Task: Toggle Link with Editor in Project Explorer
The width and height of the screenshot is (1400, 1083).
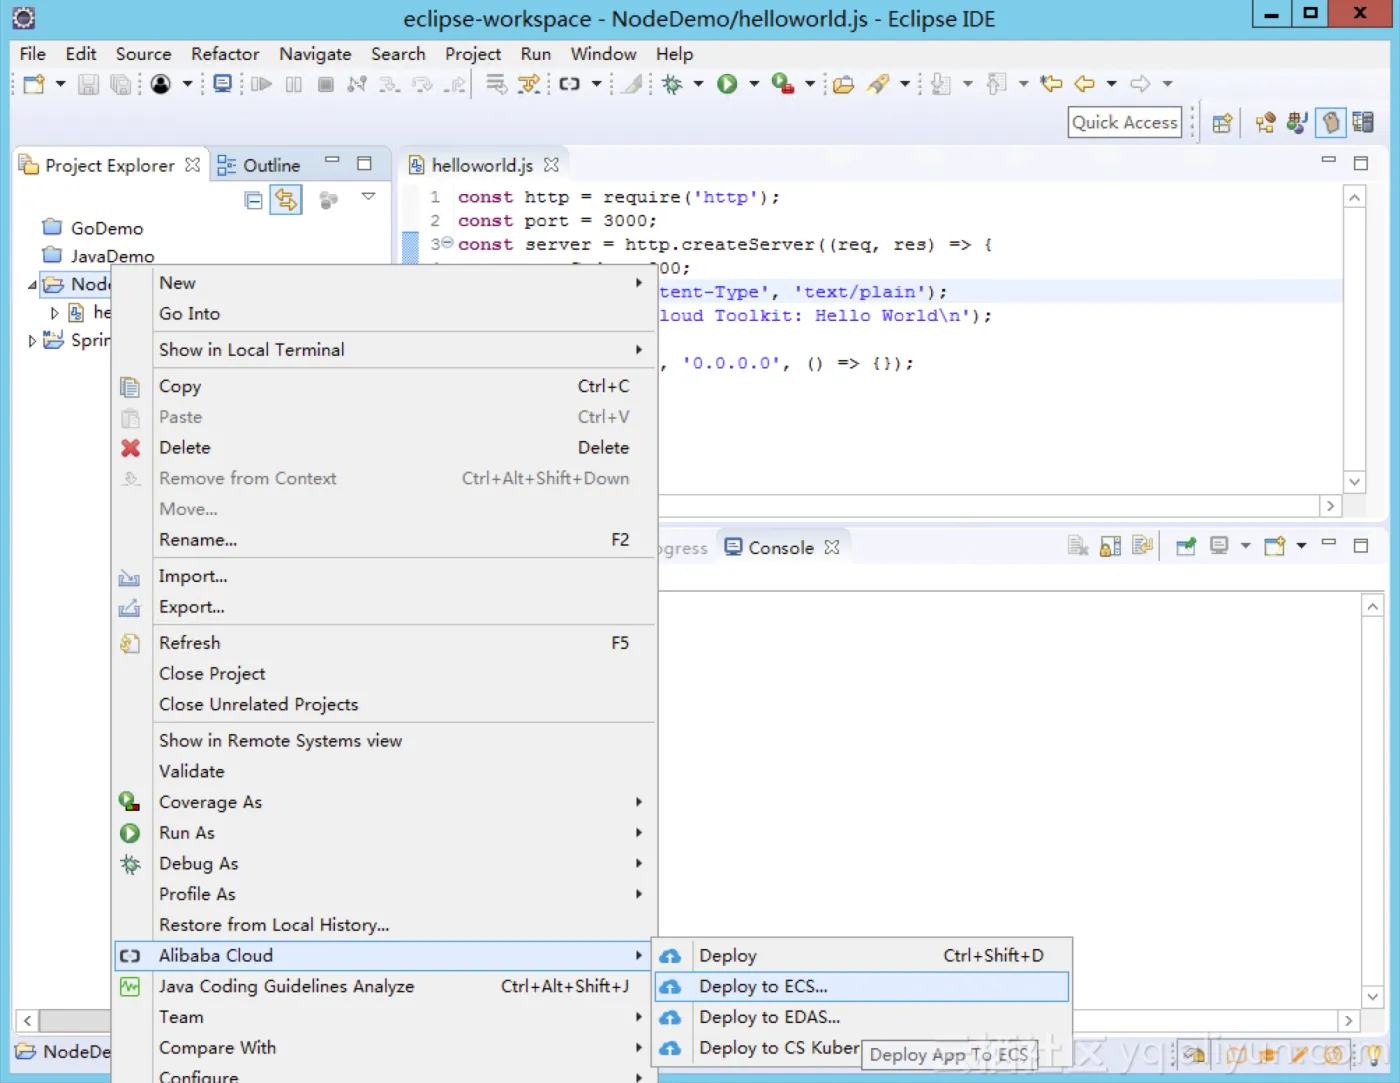Action: [286, 200]
